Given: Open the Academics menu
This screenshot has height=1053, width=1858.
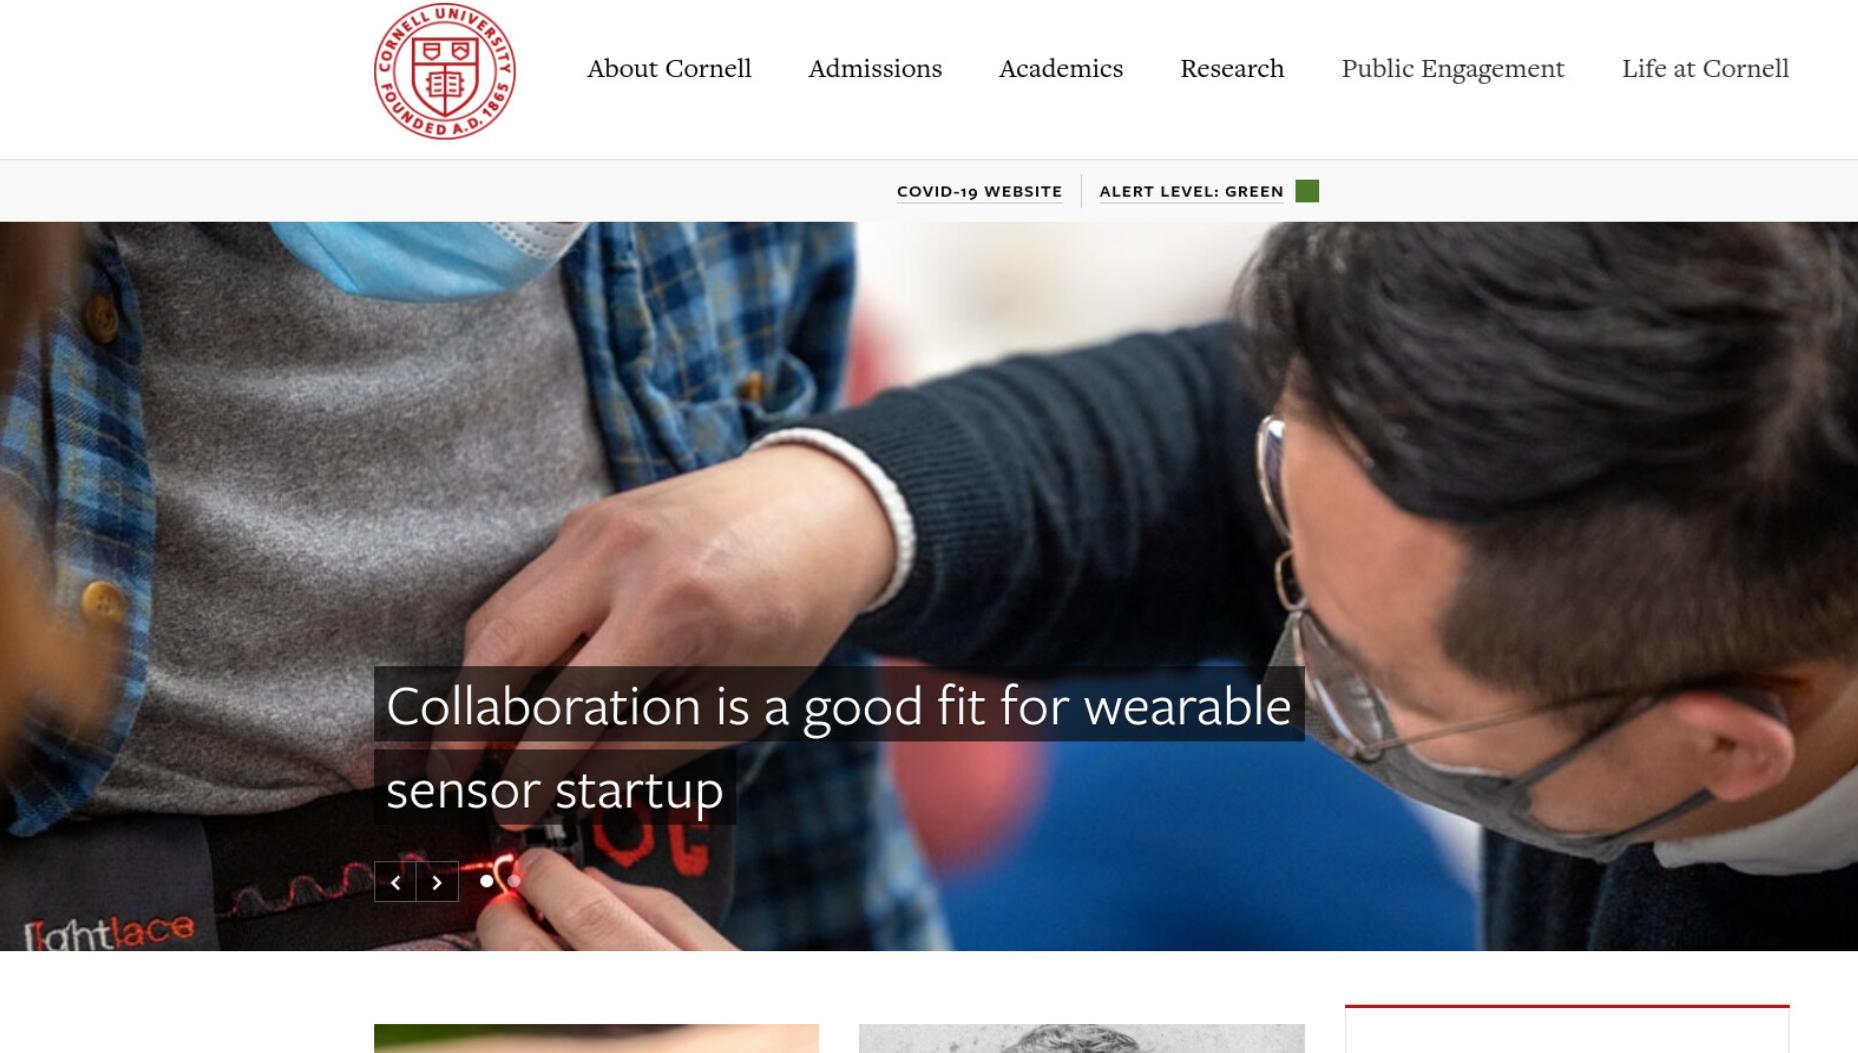Looking at the screenshot, I should [x=1061, y=68].
